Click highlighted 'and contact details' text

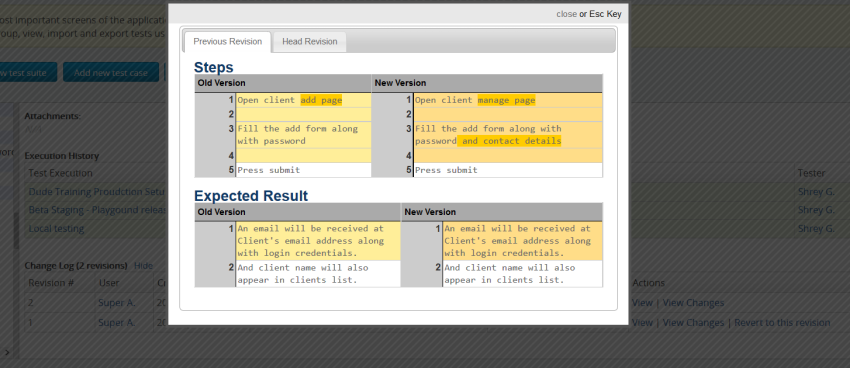point(510,141)
